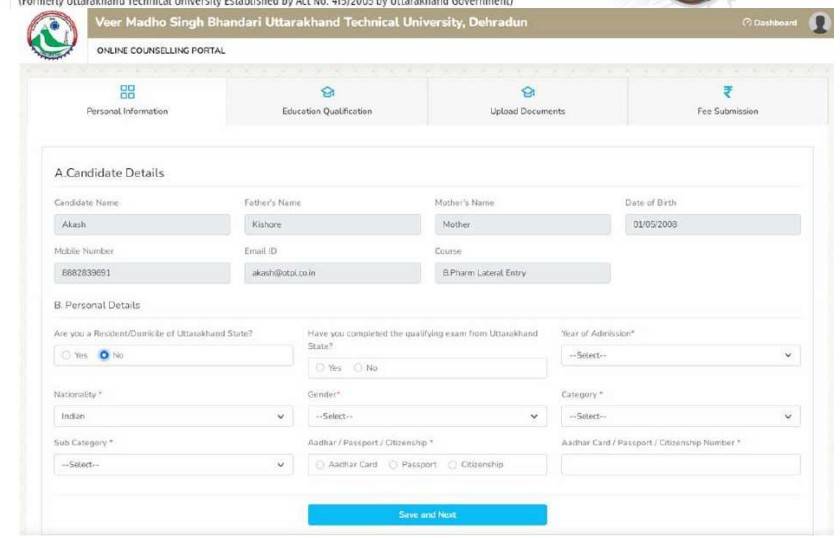Open the Year of Admission dropdown
840x538 pixels.
click(x=680, y=355)
